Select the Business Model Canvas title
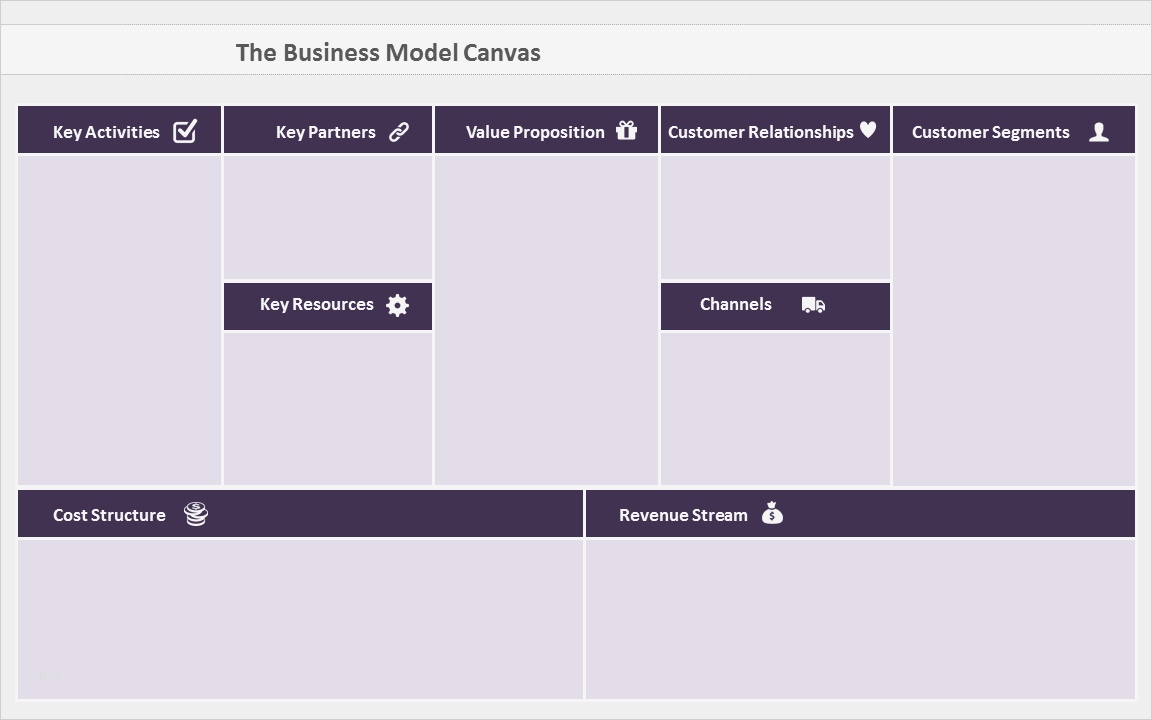The height and width of the screenshot is (720, 1152). [388, 53]
